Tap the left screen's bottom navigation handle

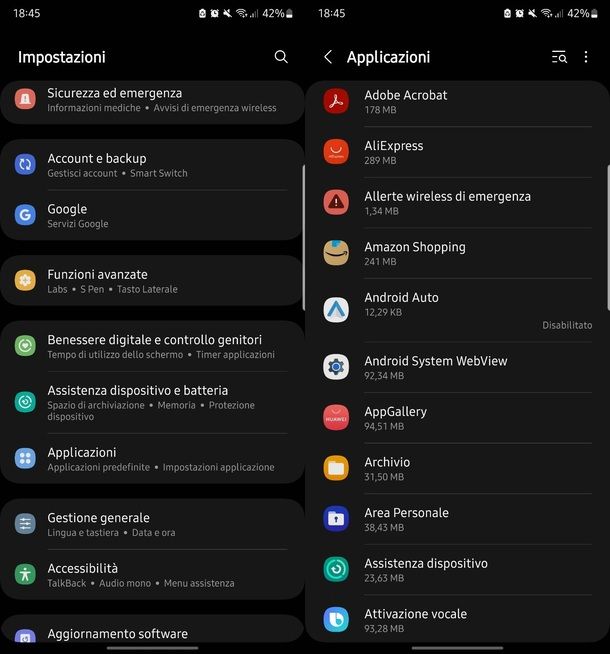point(152,648)
